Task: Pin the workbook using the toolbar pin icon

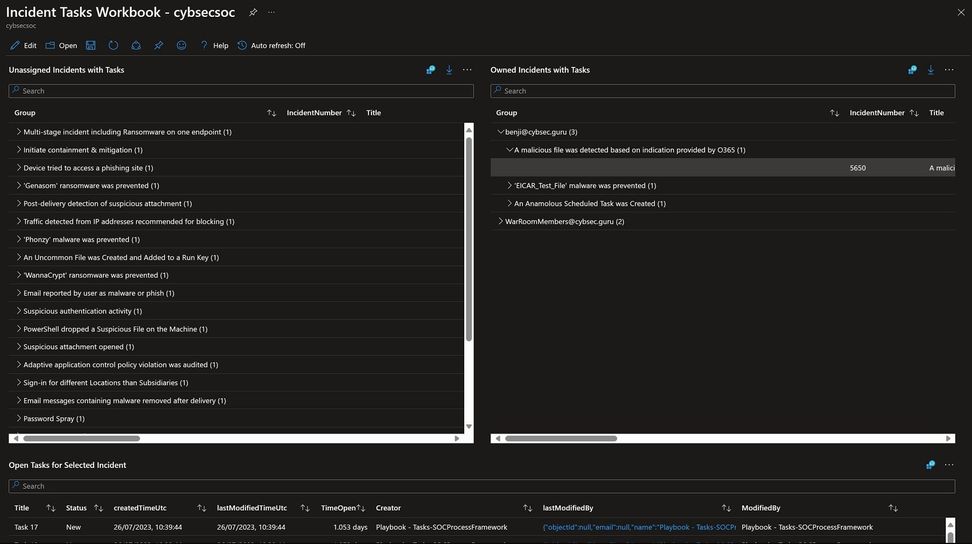Action: tap(159, 45)
